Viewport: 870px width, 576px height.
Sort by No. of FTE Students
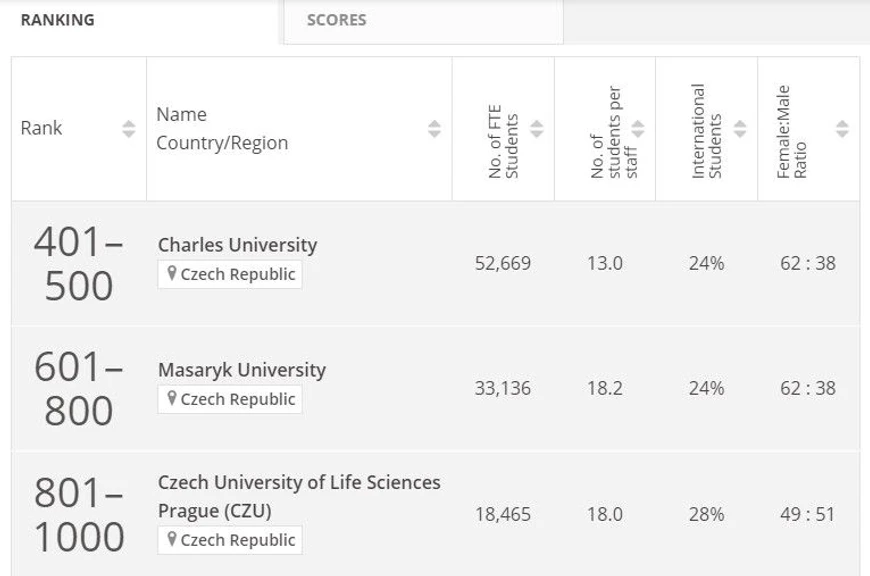point(538,128)
